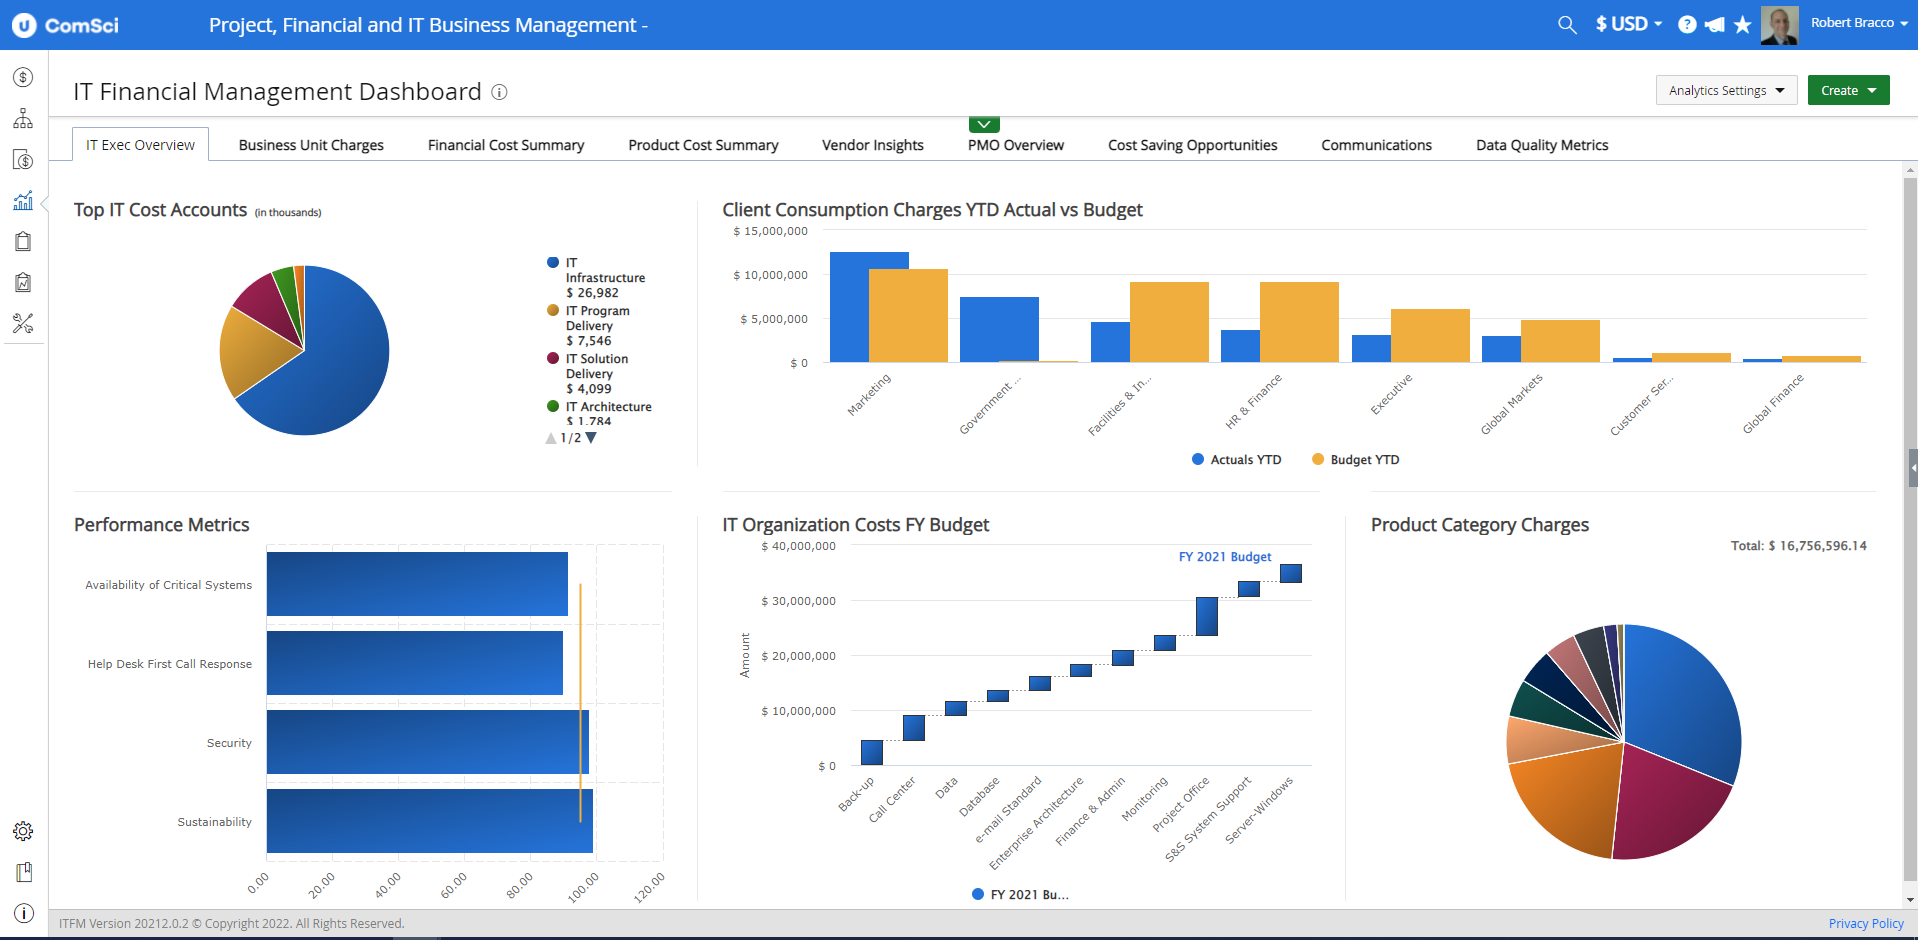This screenshot has height=940, width=1918.
Task: Click the organization hierarchy icon in sidebar
Action: pos(23,118)
